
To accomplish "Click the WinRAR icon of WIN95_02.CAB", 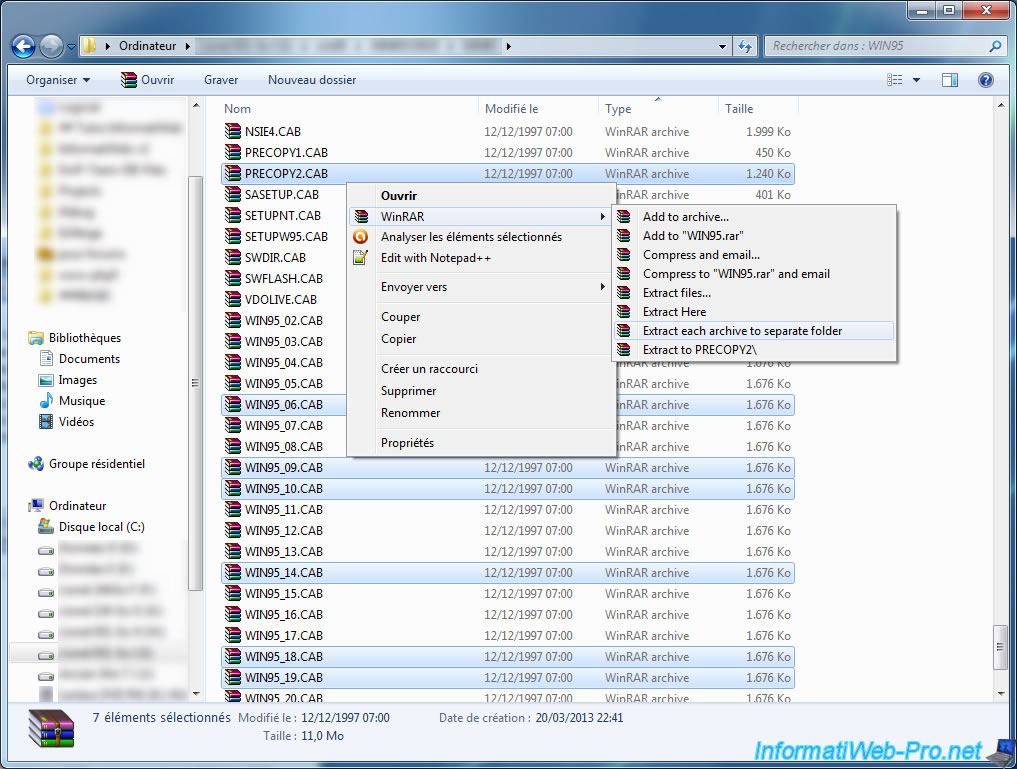I will pyautogui.click(x=233, y=320).
